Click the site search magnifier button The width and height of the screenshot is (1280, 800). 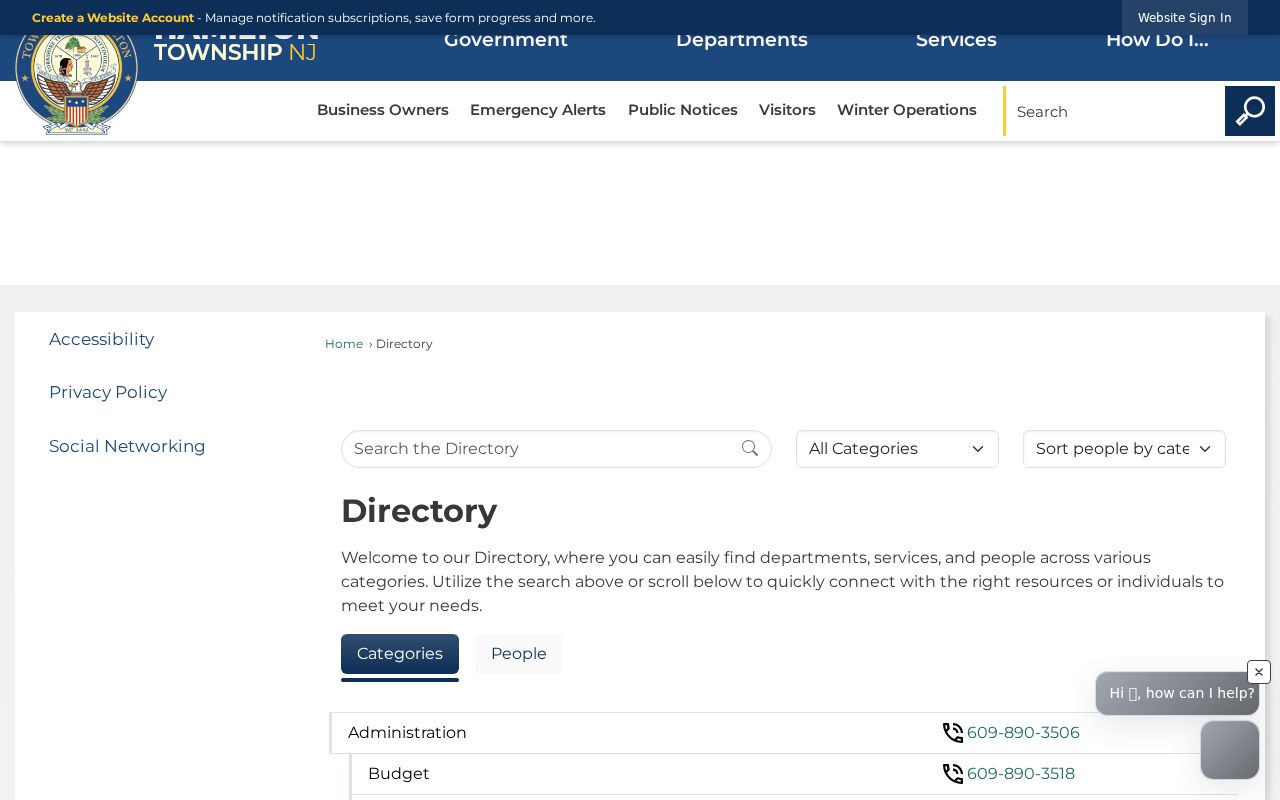(1250, 111)
